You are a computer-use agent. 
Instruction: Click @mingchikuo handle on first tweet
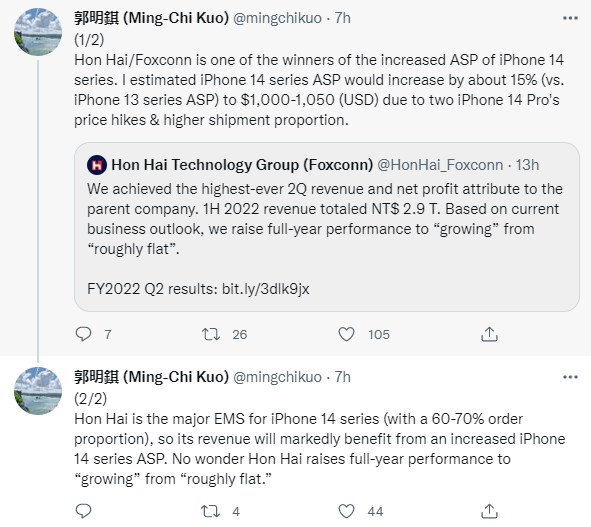(x=277, y=18)
